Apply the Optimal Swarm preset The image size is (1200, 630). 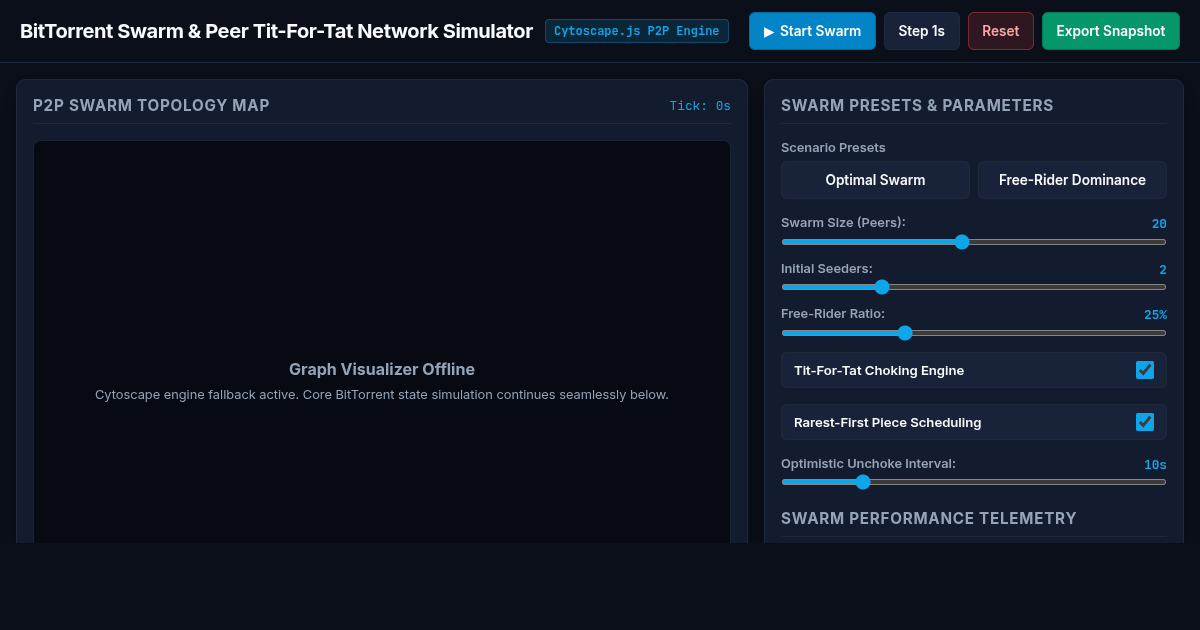(875, 180)
